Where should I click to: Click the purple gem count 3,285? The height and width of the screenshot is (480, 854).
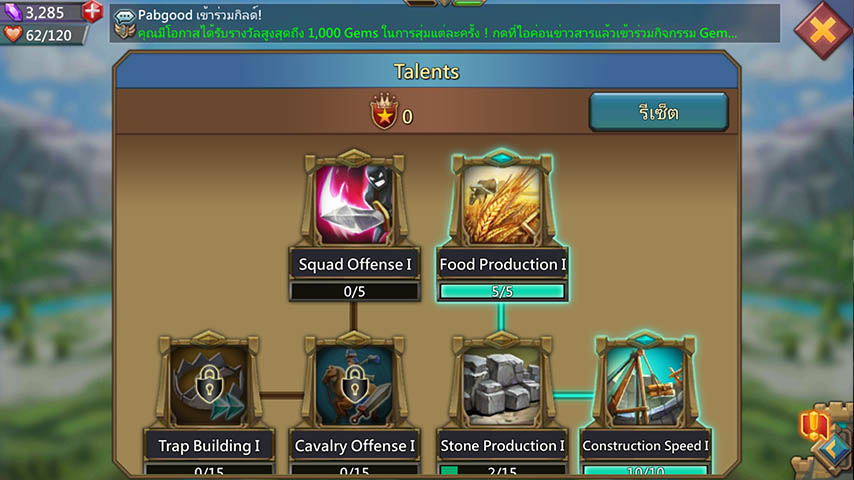[45, 12]
